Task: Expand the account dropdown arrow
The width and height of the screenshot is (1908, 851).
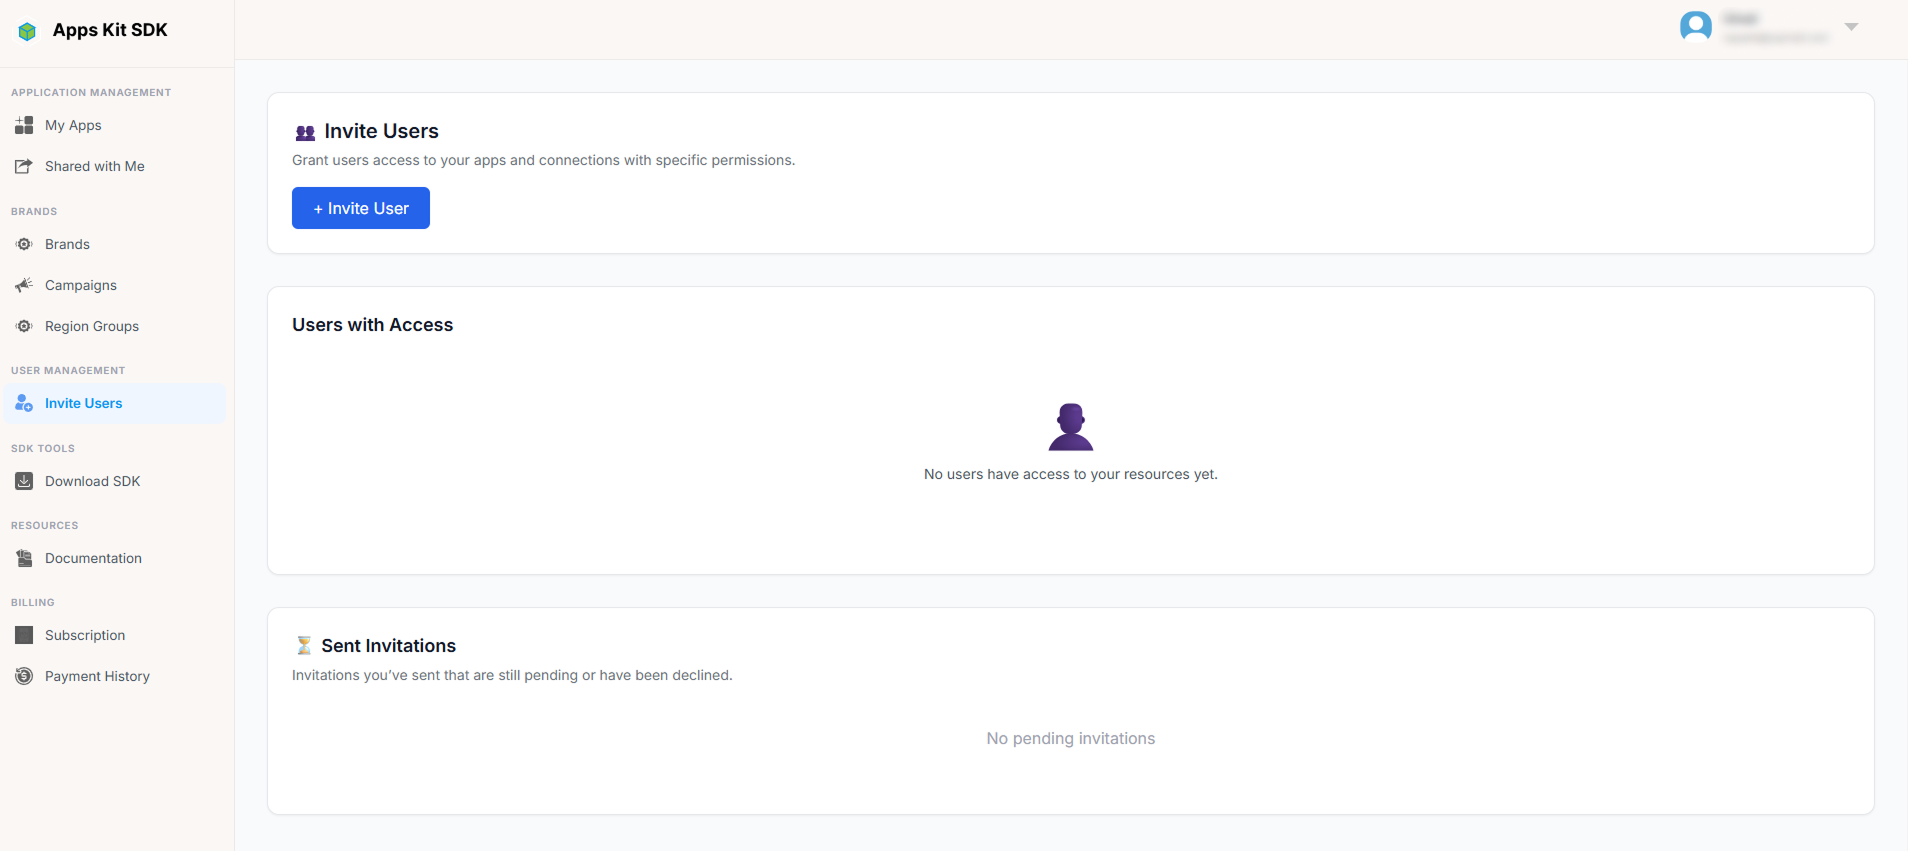Action: coord(1851,27)
